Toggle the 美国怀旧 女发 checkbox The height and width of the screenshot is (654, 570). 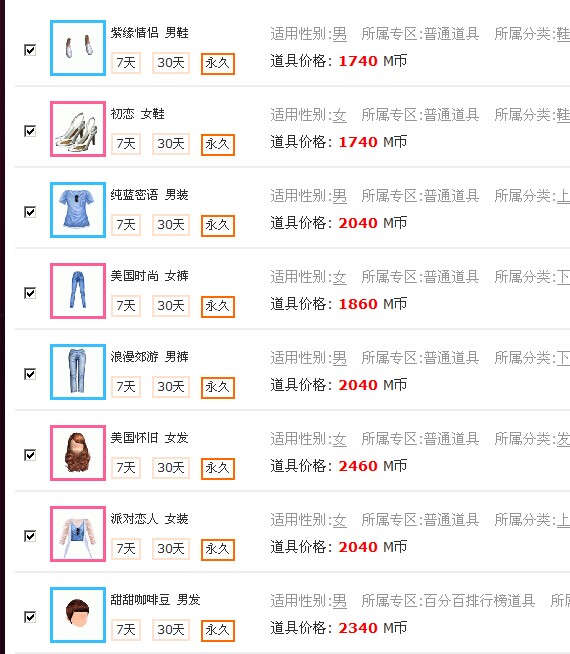(30, 455)
